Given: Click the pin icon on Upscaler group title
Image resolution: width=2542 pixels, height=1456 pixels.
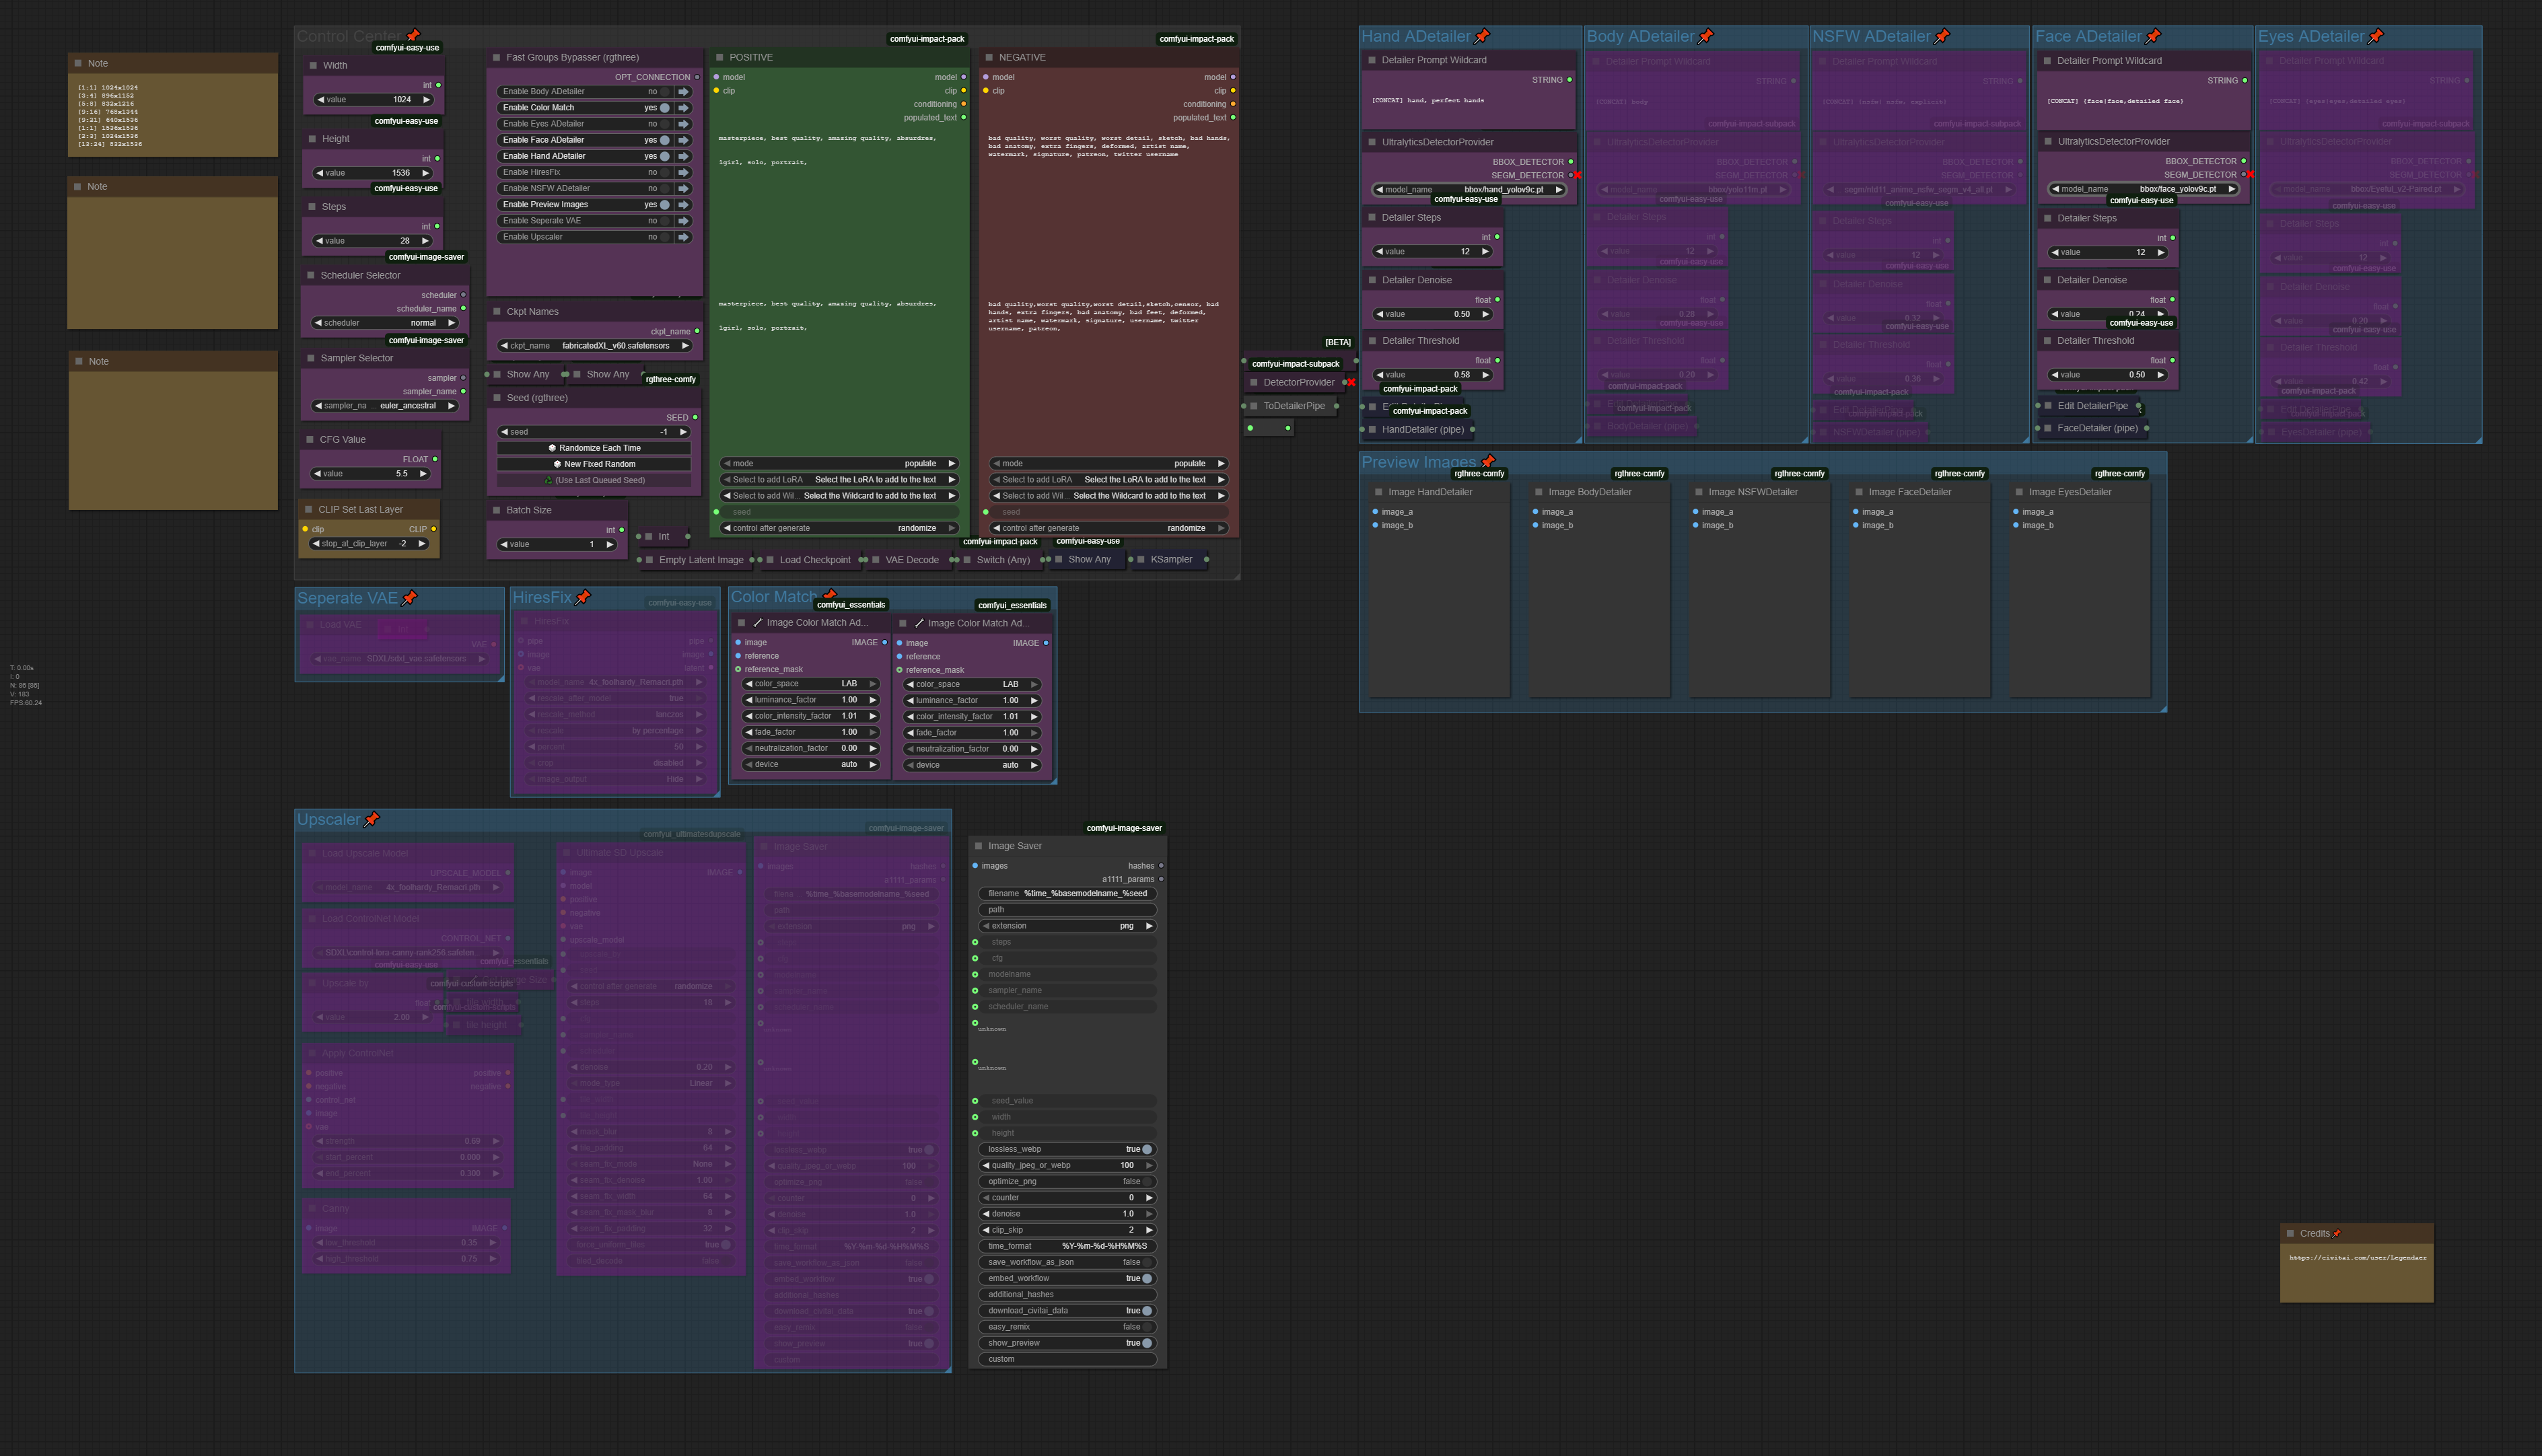Looking at the screenshot, I should tap(372, 819).
